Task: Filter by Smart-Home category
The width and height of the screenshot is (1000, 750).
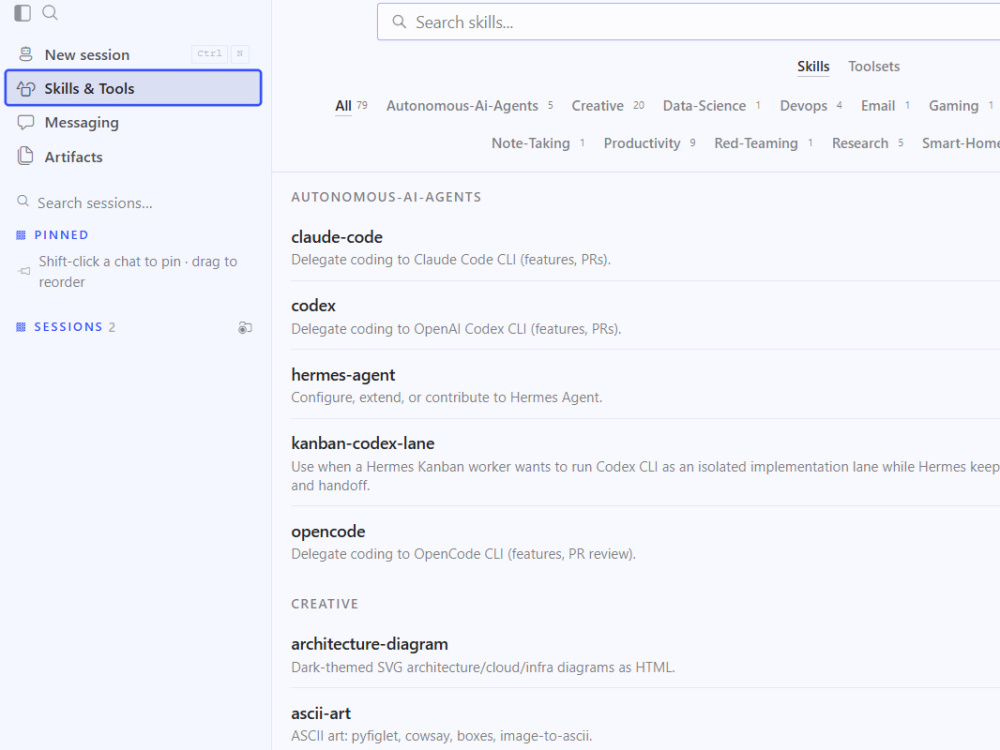Action: click(960, 143)
